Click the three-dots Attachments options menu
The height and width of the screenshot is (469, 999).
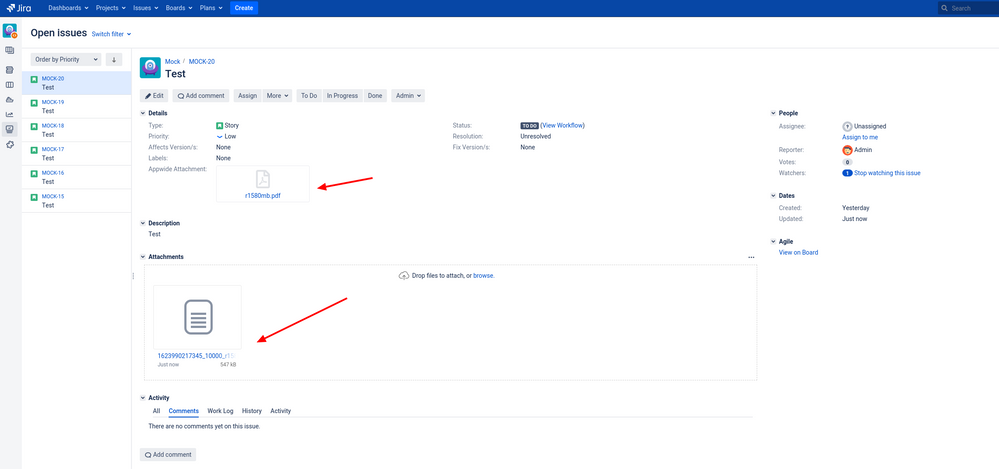click(751, 257)
